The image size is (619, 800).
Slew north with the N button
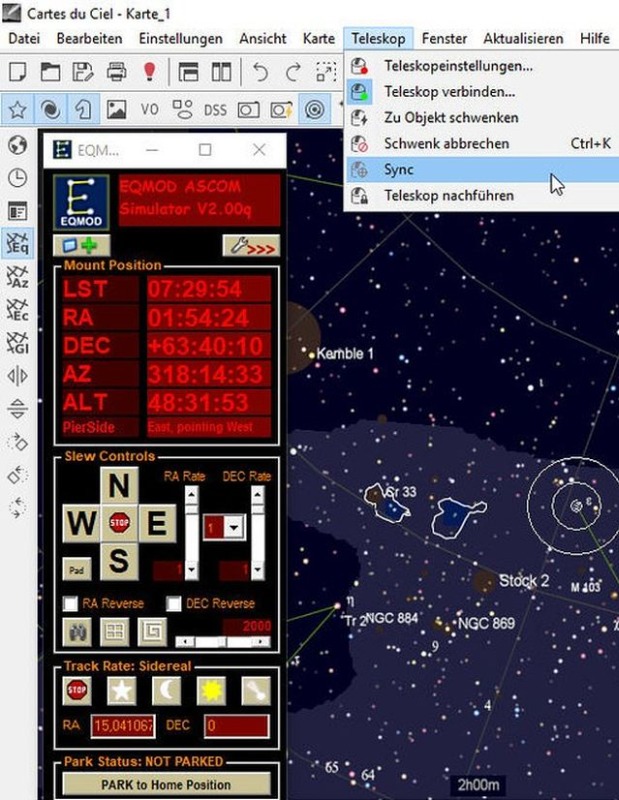pyautogui.click(x=119, y=485)
